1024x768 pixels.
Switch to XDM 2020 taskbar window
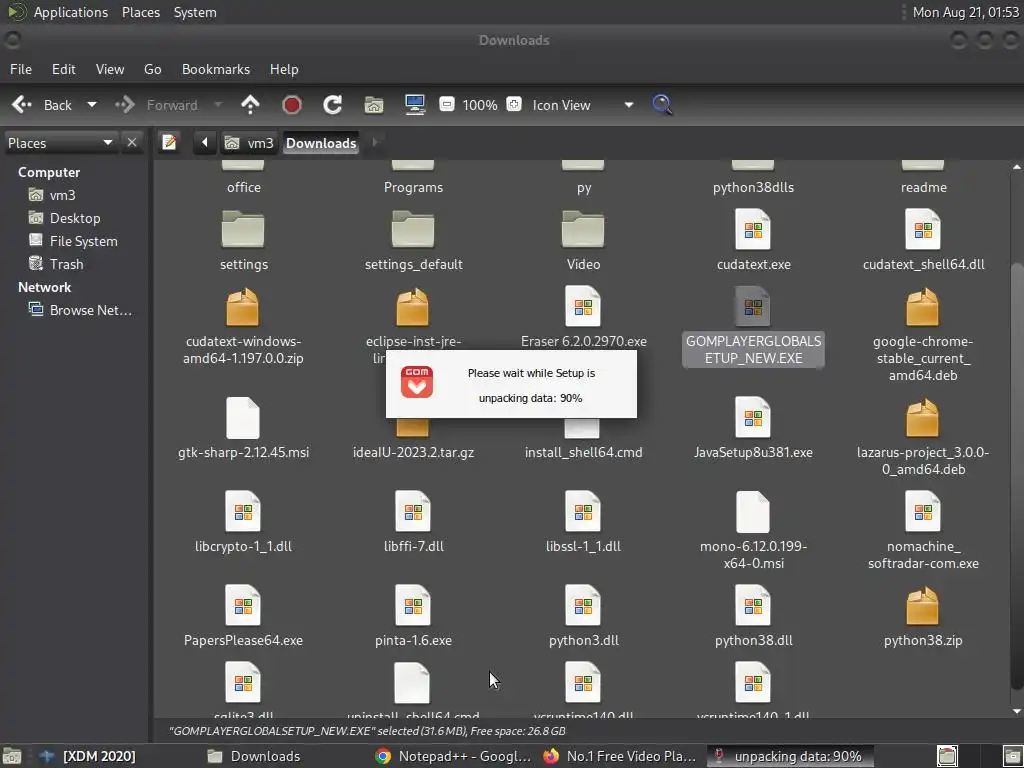pyautogui.click(x=88, y=756)
